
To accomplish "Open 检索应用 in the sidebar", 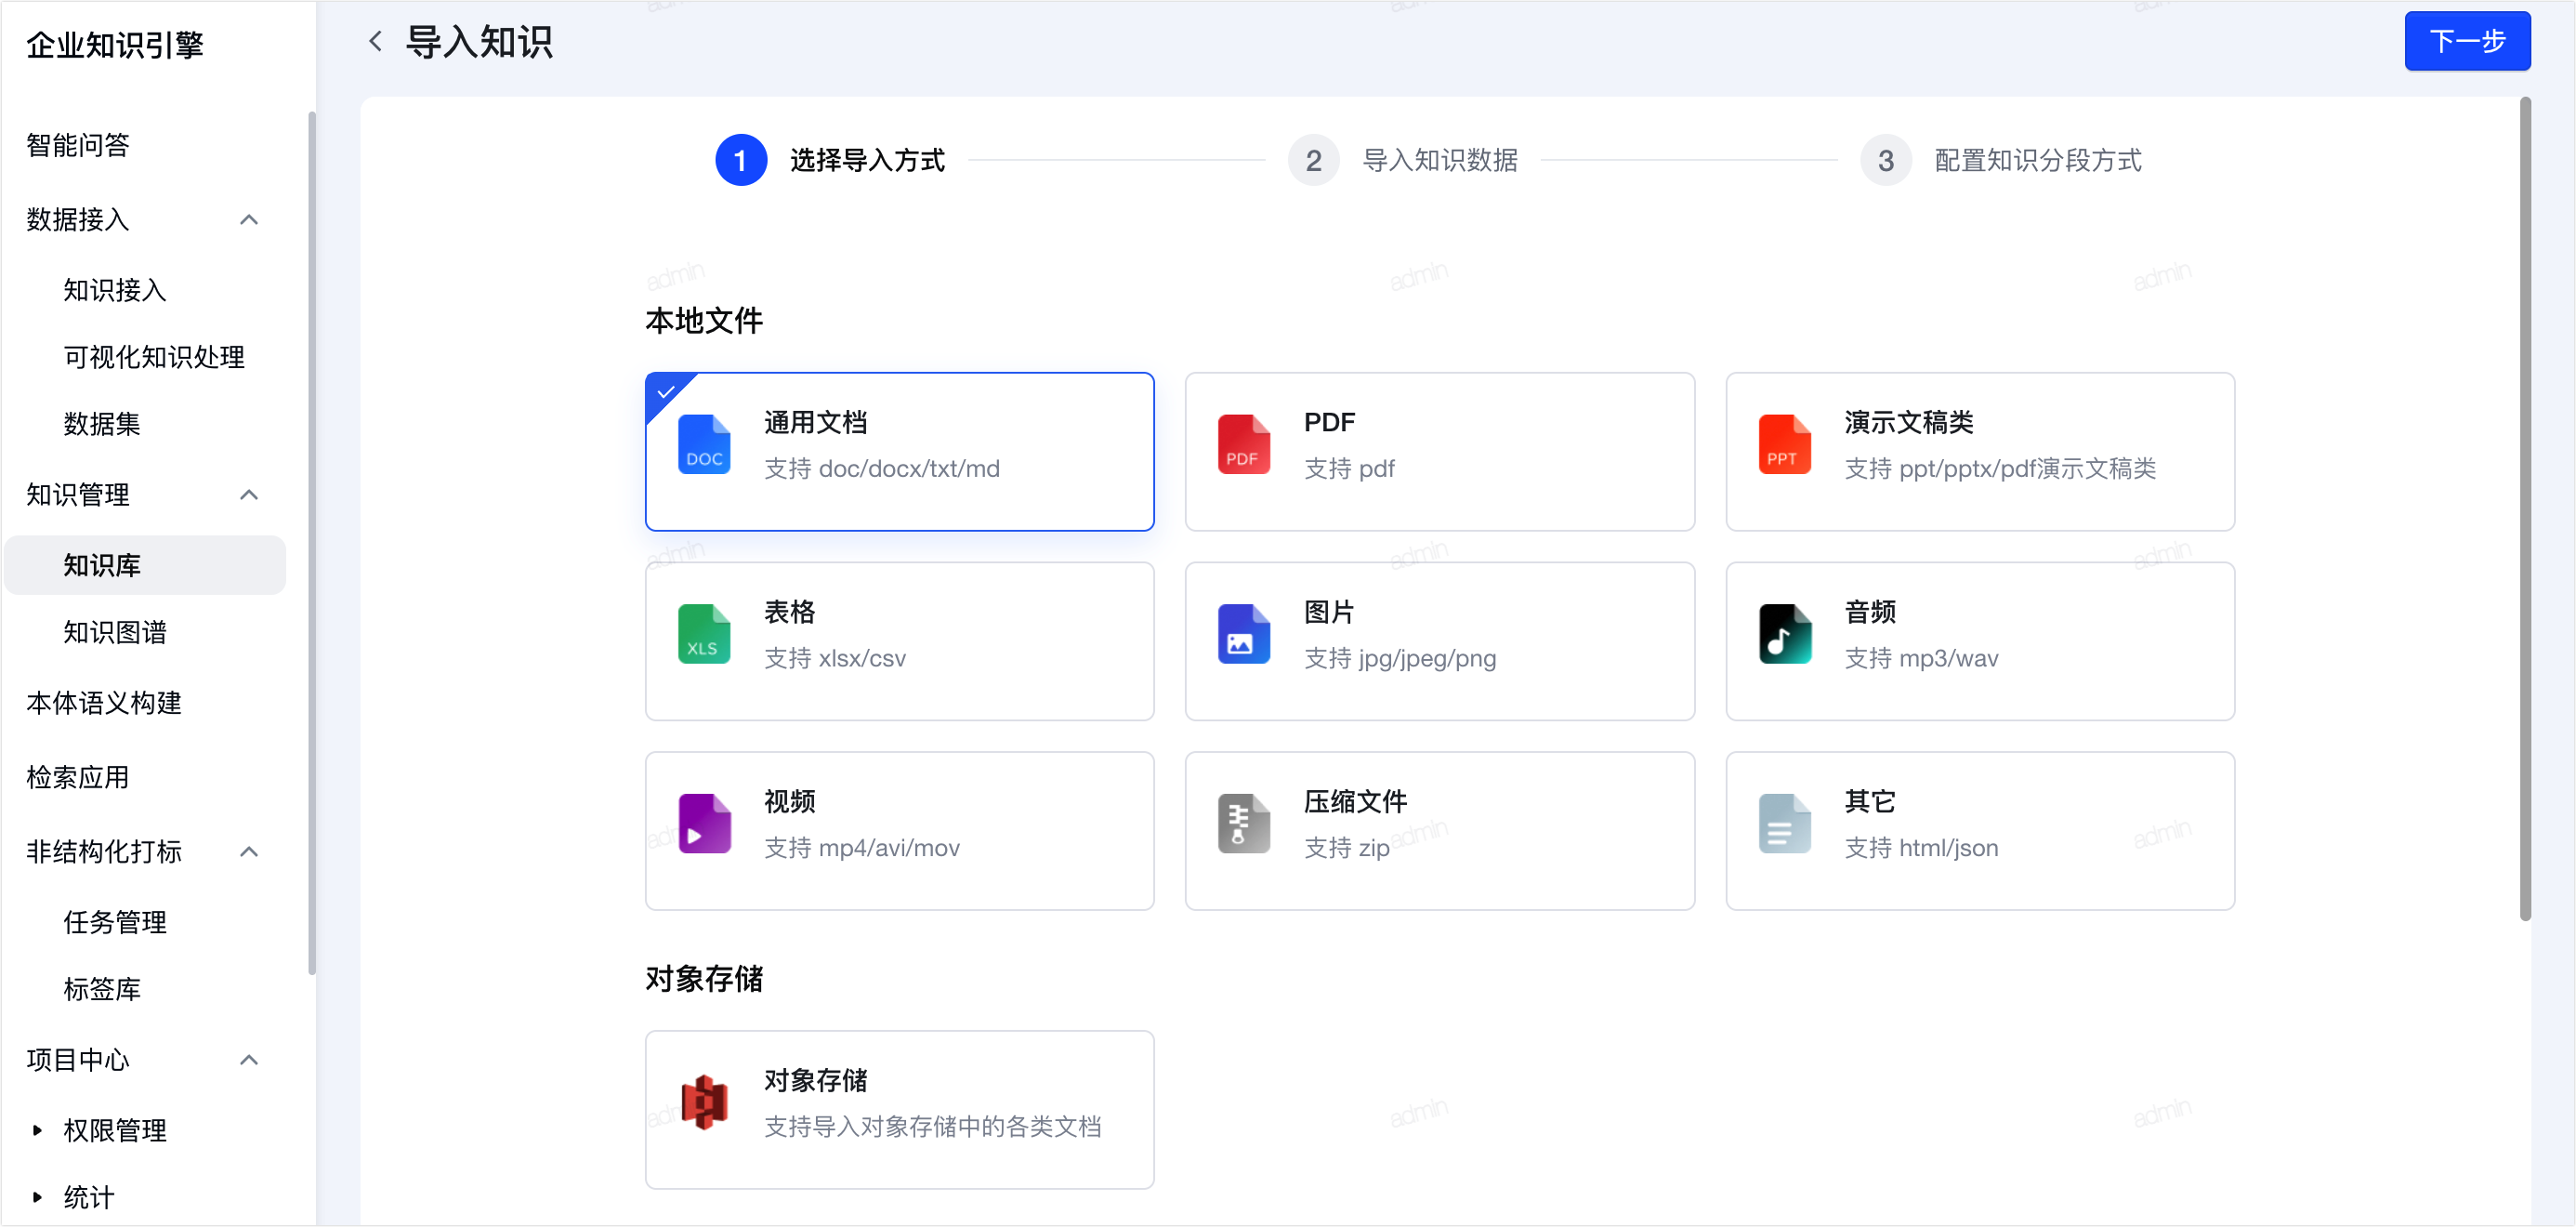I will click(78, 777).
